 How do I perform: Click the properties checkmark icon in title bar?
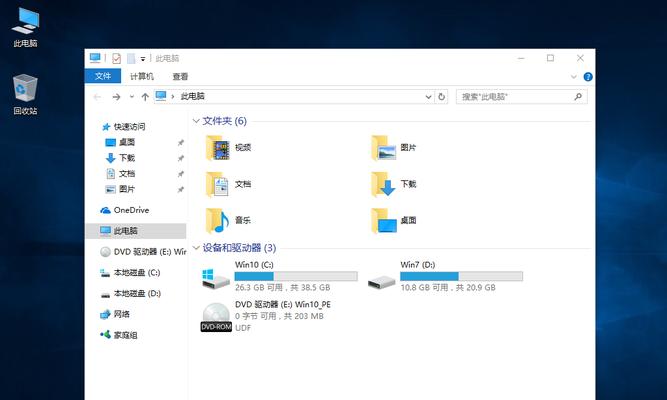[116, 59]
